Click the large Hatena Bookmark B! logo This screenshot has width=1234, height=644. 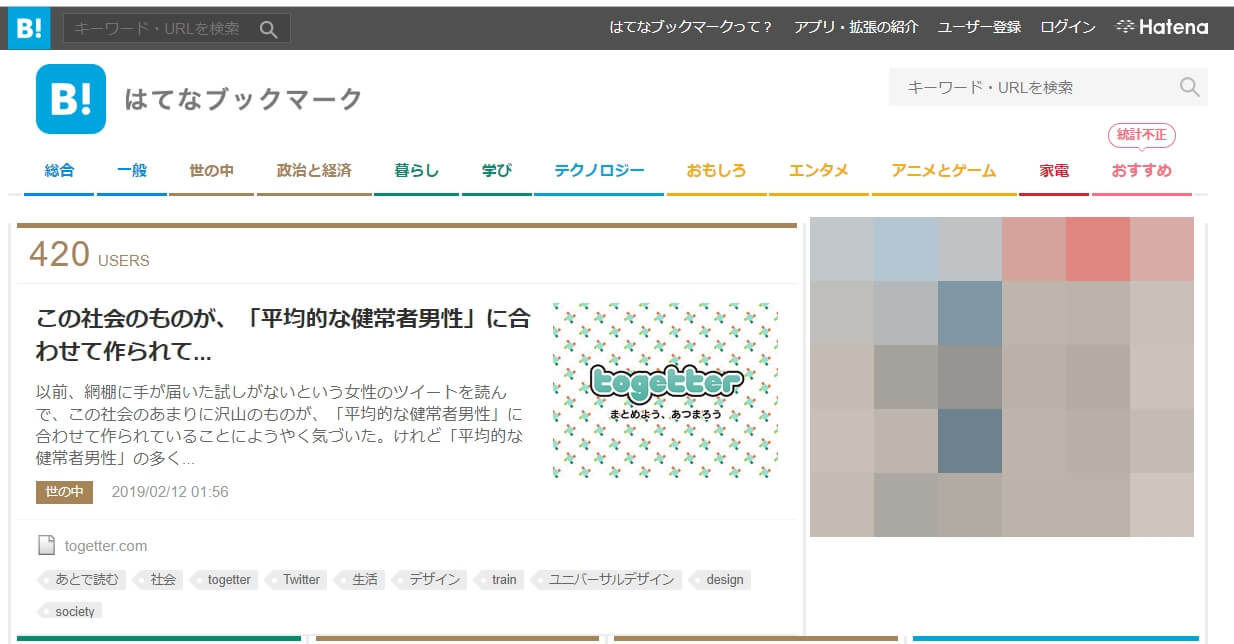coord(71,99)
